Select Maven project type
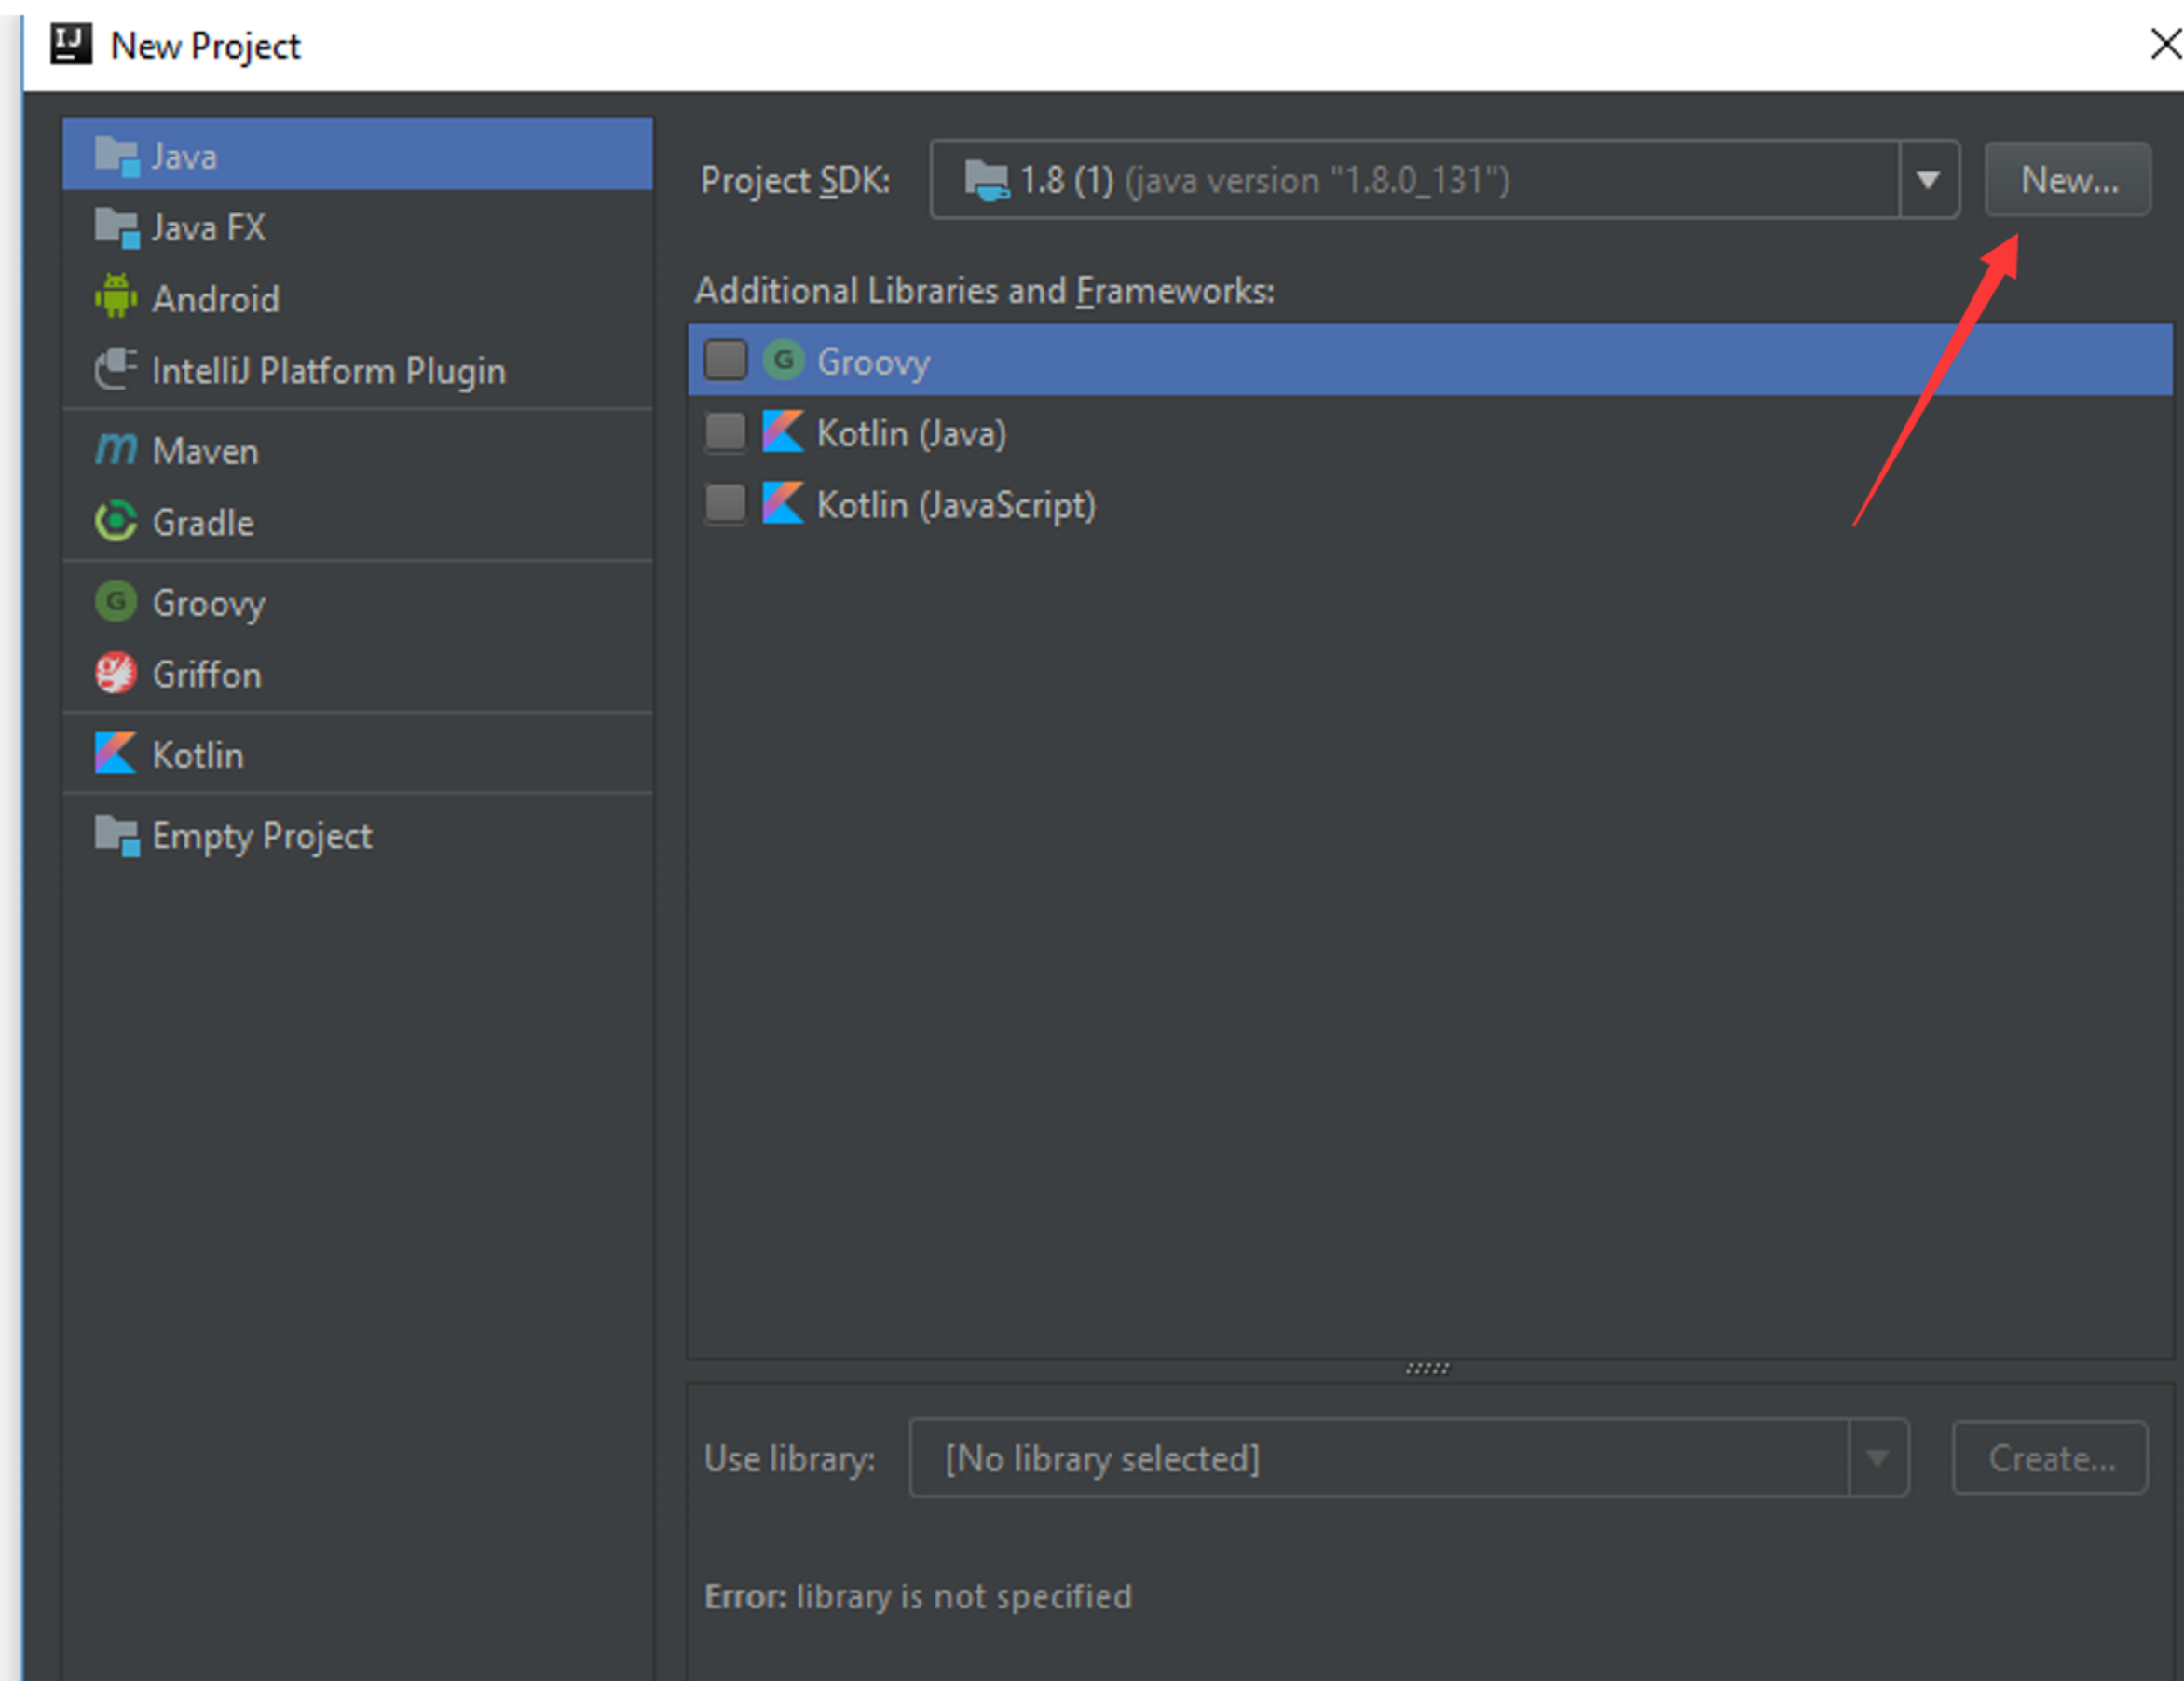Image resolution: width=2184 pixels, height=1681 pixels. click(x=358, y=451)
